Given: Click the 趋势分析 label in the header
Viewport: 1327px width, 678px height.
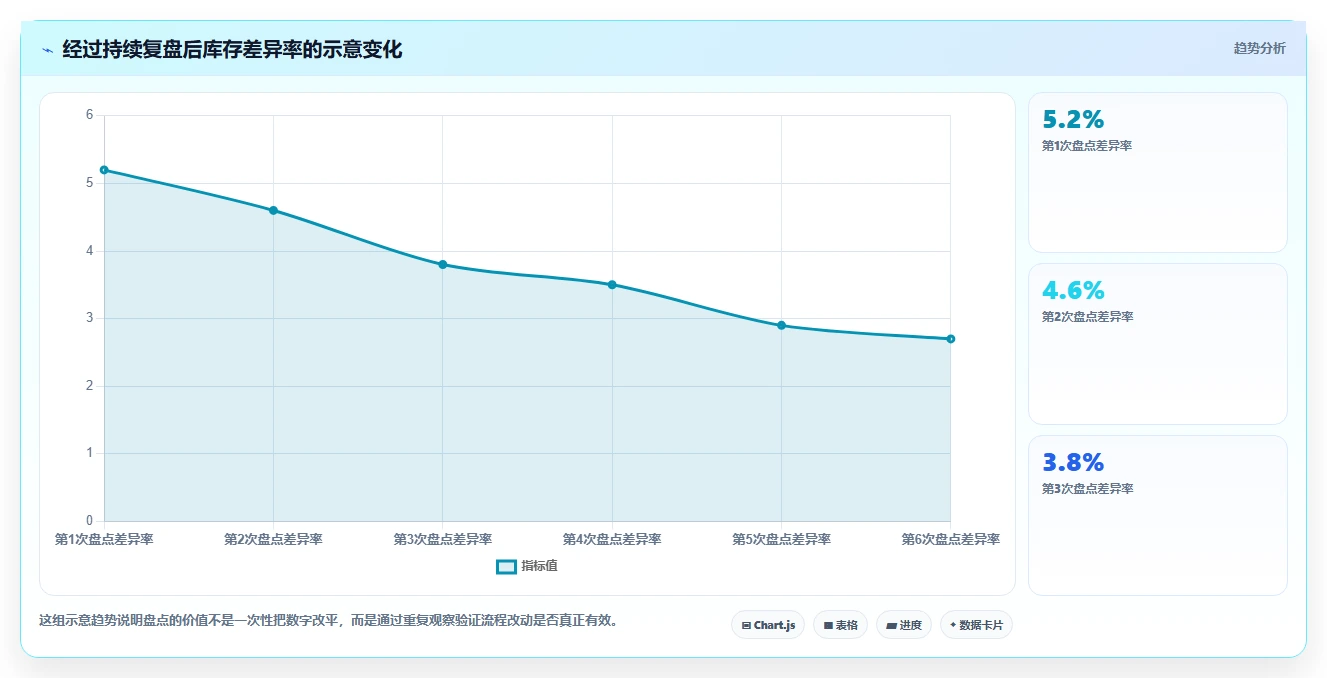Looking at the screenshot, I should coord(1259,48).
